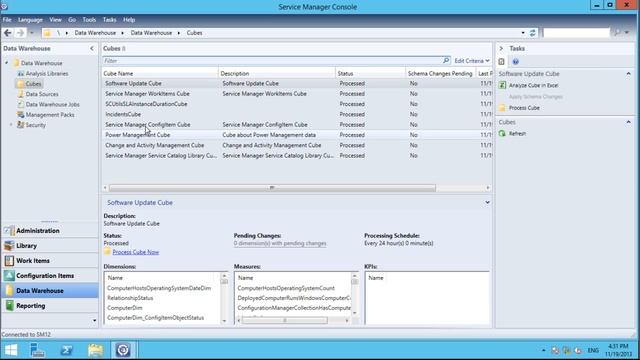Open the Reporting workspace
This screenshot has height=360, width=640.
click(x=49, y=305)
